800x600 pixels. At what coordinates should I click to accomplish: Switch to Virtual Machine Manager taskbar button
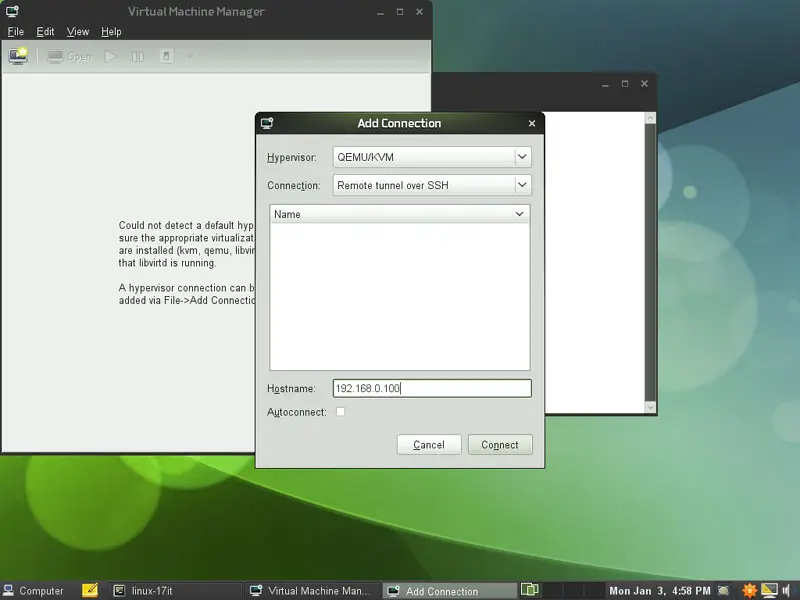(x=313, y=591)
